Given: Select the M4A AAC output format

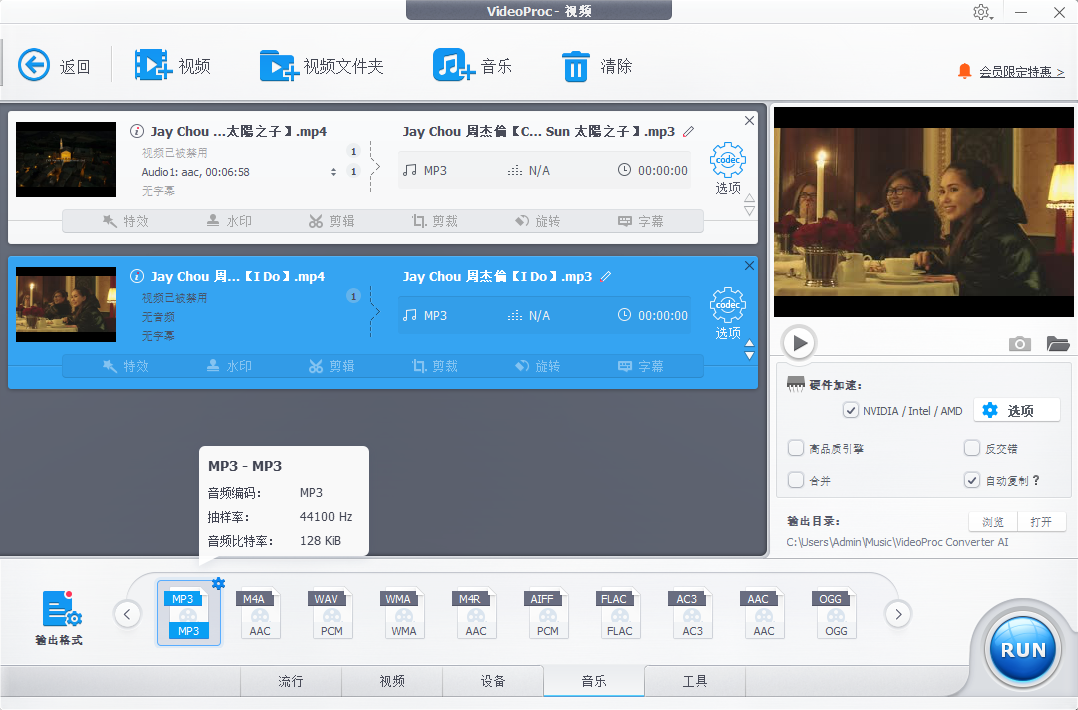Looking at the screenshot, I should (x=260, y=613).
